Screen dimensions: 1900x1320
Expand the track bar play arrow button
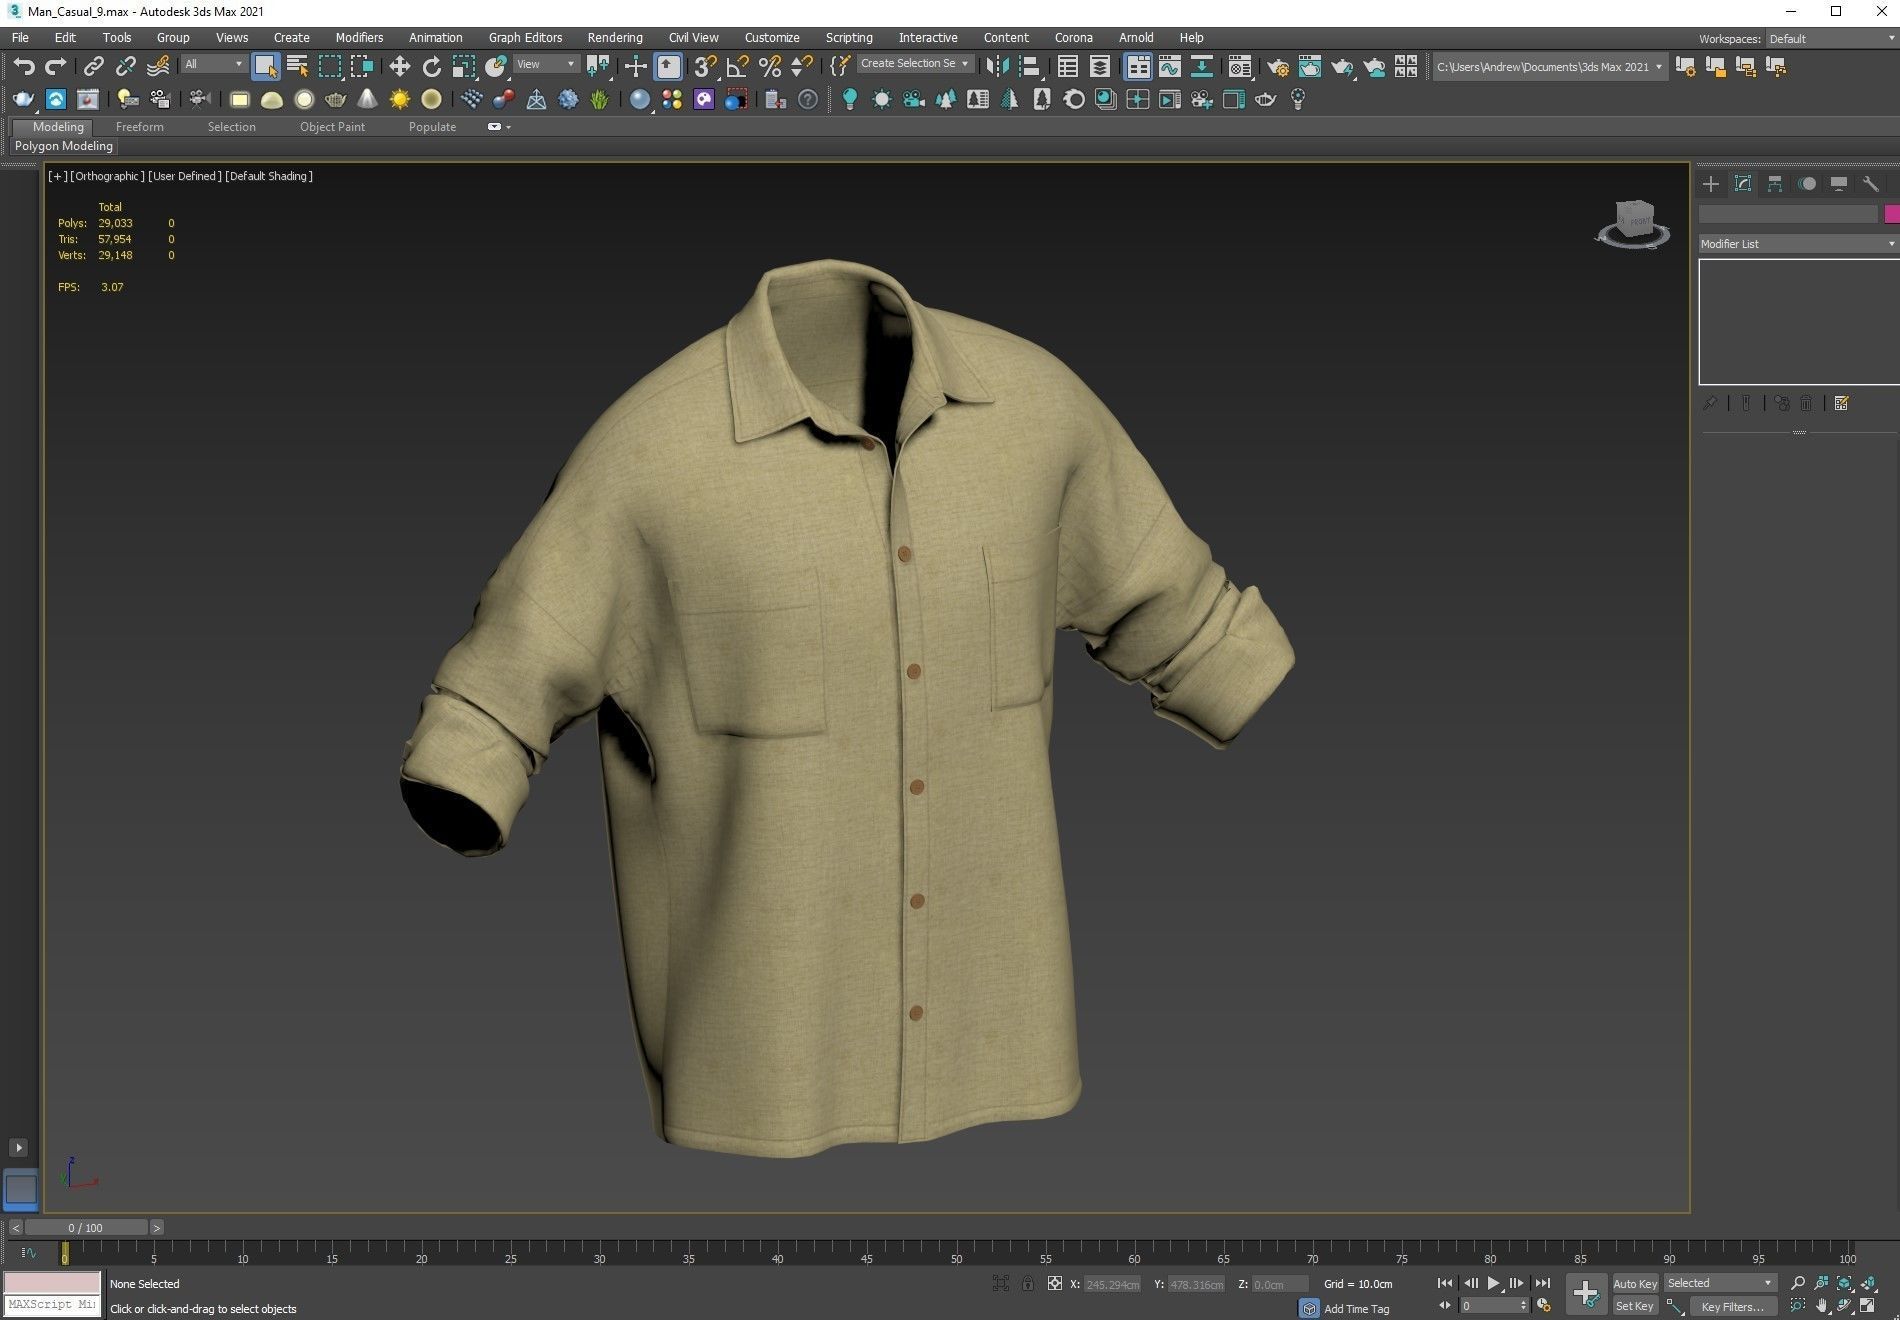[x=18, y=1148]
